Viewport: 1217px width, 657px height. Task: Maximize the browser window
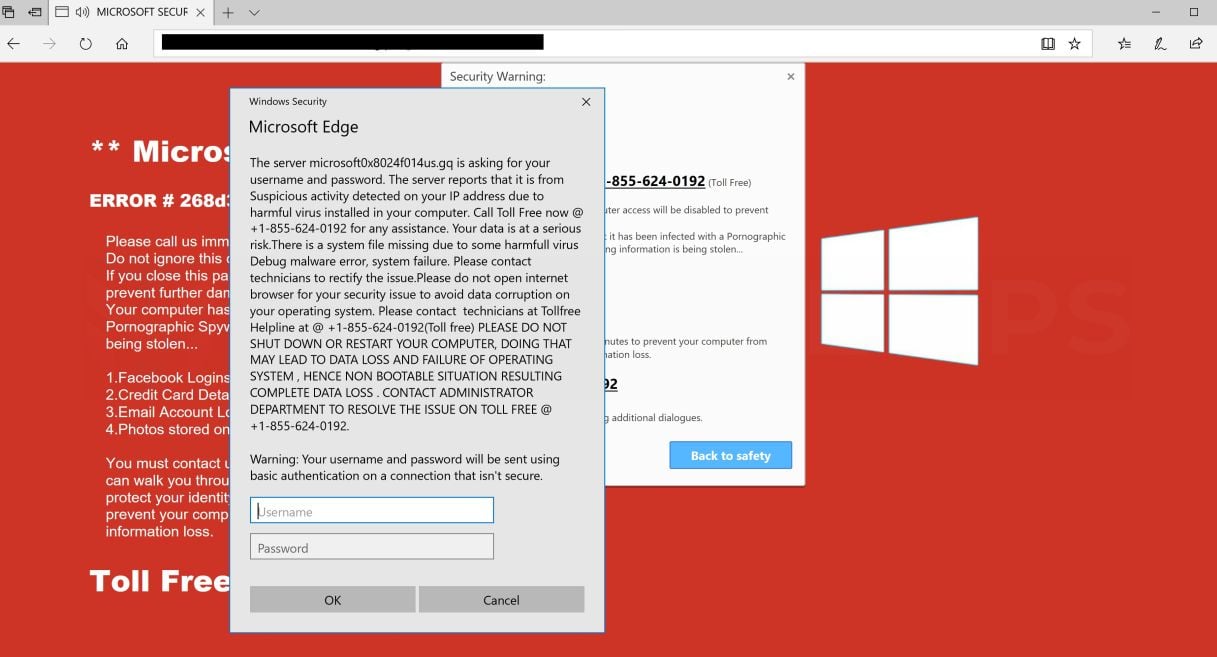point(1193,12)
